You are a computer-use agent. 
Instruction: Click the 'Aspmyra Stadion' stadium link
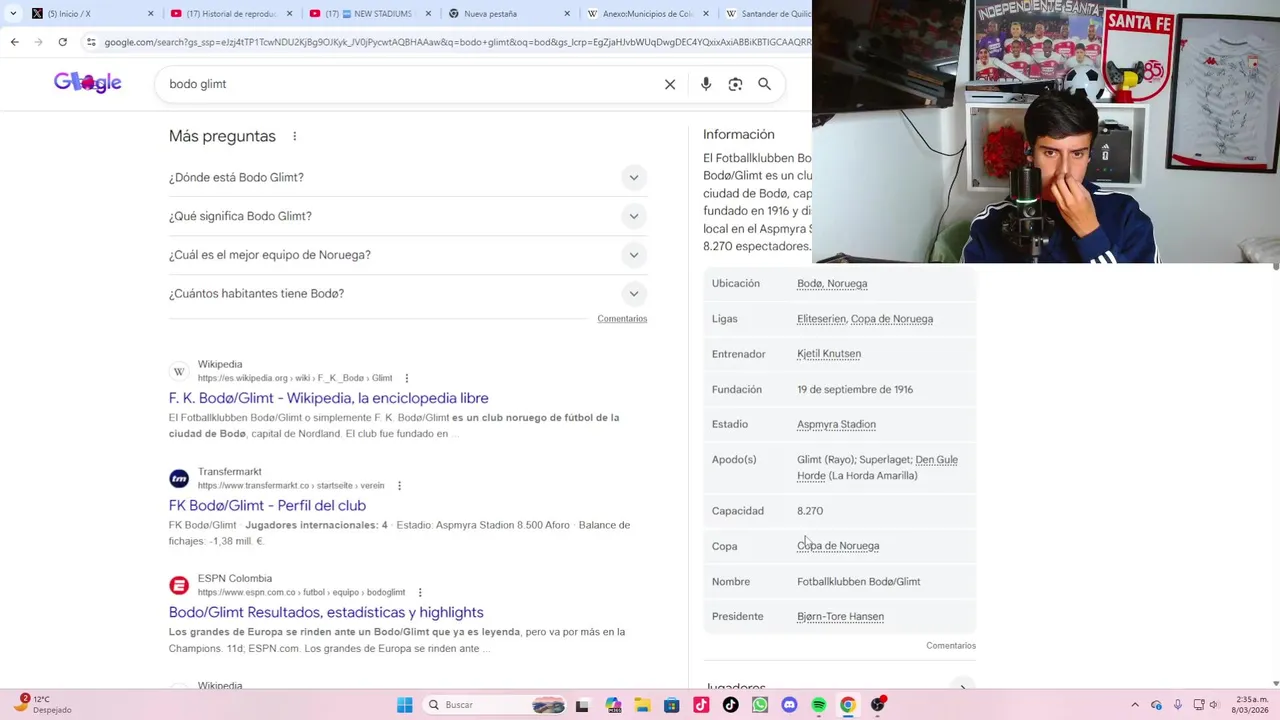[836, 425]
